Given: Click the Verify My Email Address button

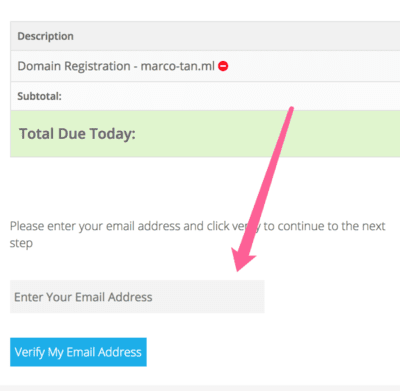Looking at the screenshot, I should pos(78,352).
